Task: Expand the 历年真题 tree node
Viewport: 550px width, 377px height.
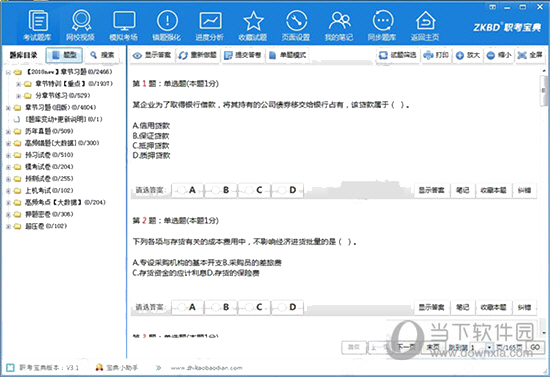Action: click(8, 132)
